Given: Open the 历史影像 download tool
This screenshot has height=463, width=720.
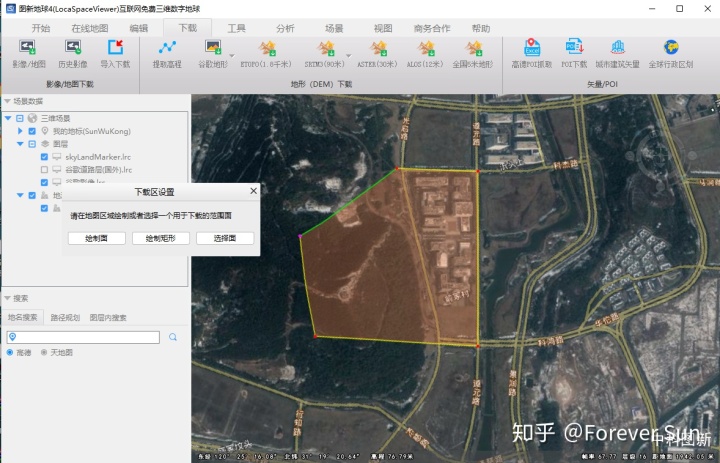Looking at the screenshot, I should [x=73, y=54].
